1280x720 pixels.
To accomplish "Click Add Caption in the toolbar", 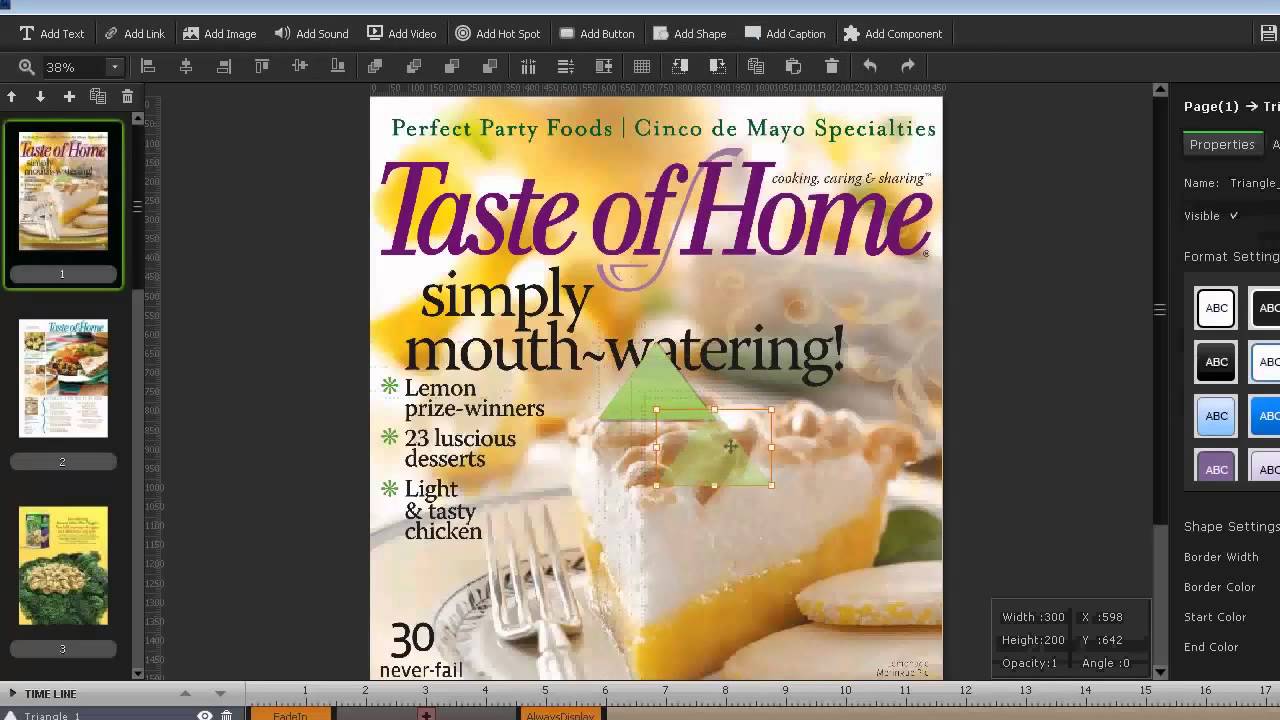I will point(785,33).
